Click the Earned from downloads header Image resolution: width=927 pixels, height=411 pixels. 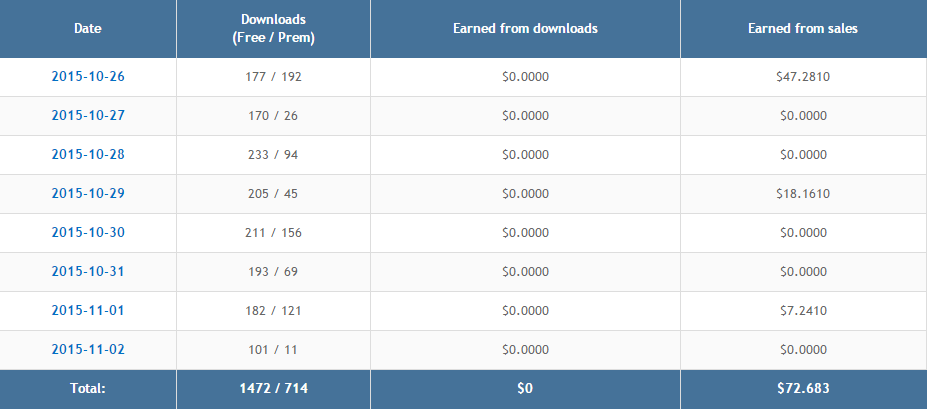(525, 28)
